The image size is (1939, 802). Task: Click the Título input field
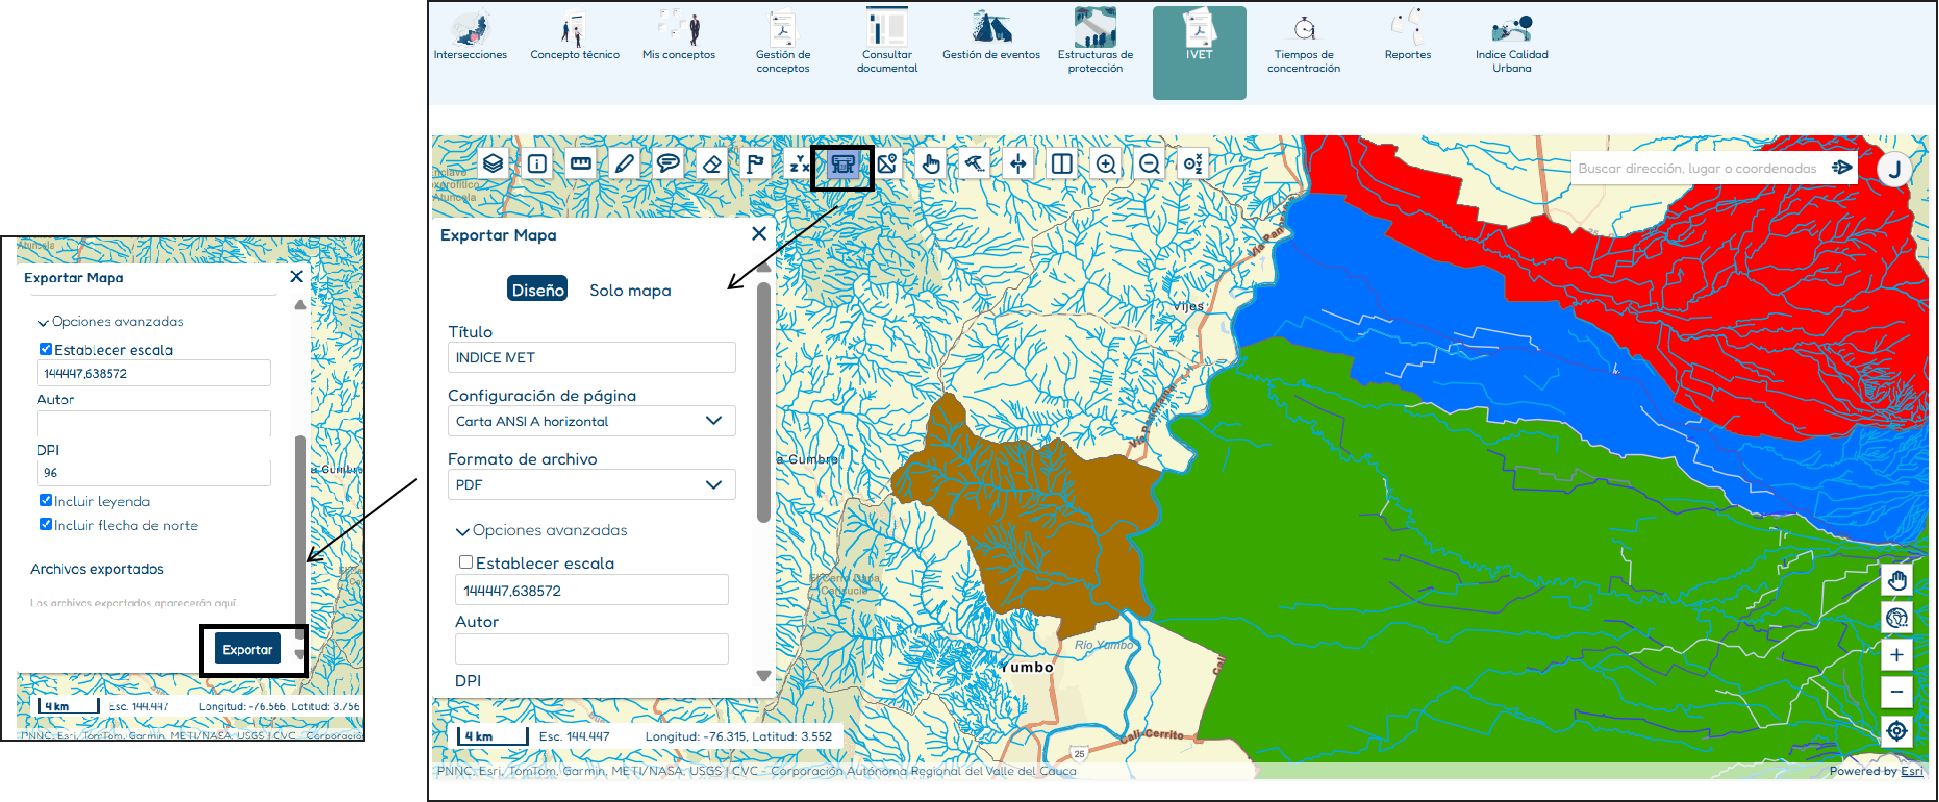(592, 357)
